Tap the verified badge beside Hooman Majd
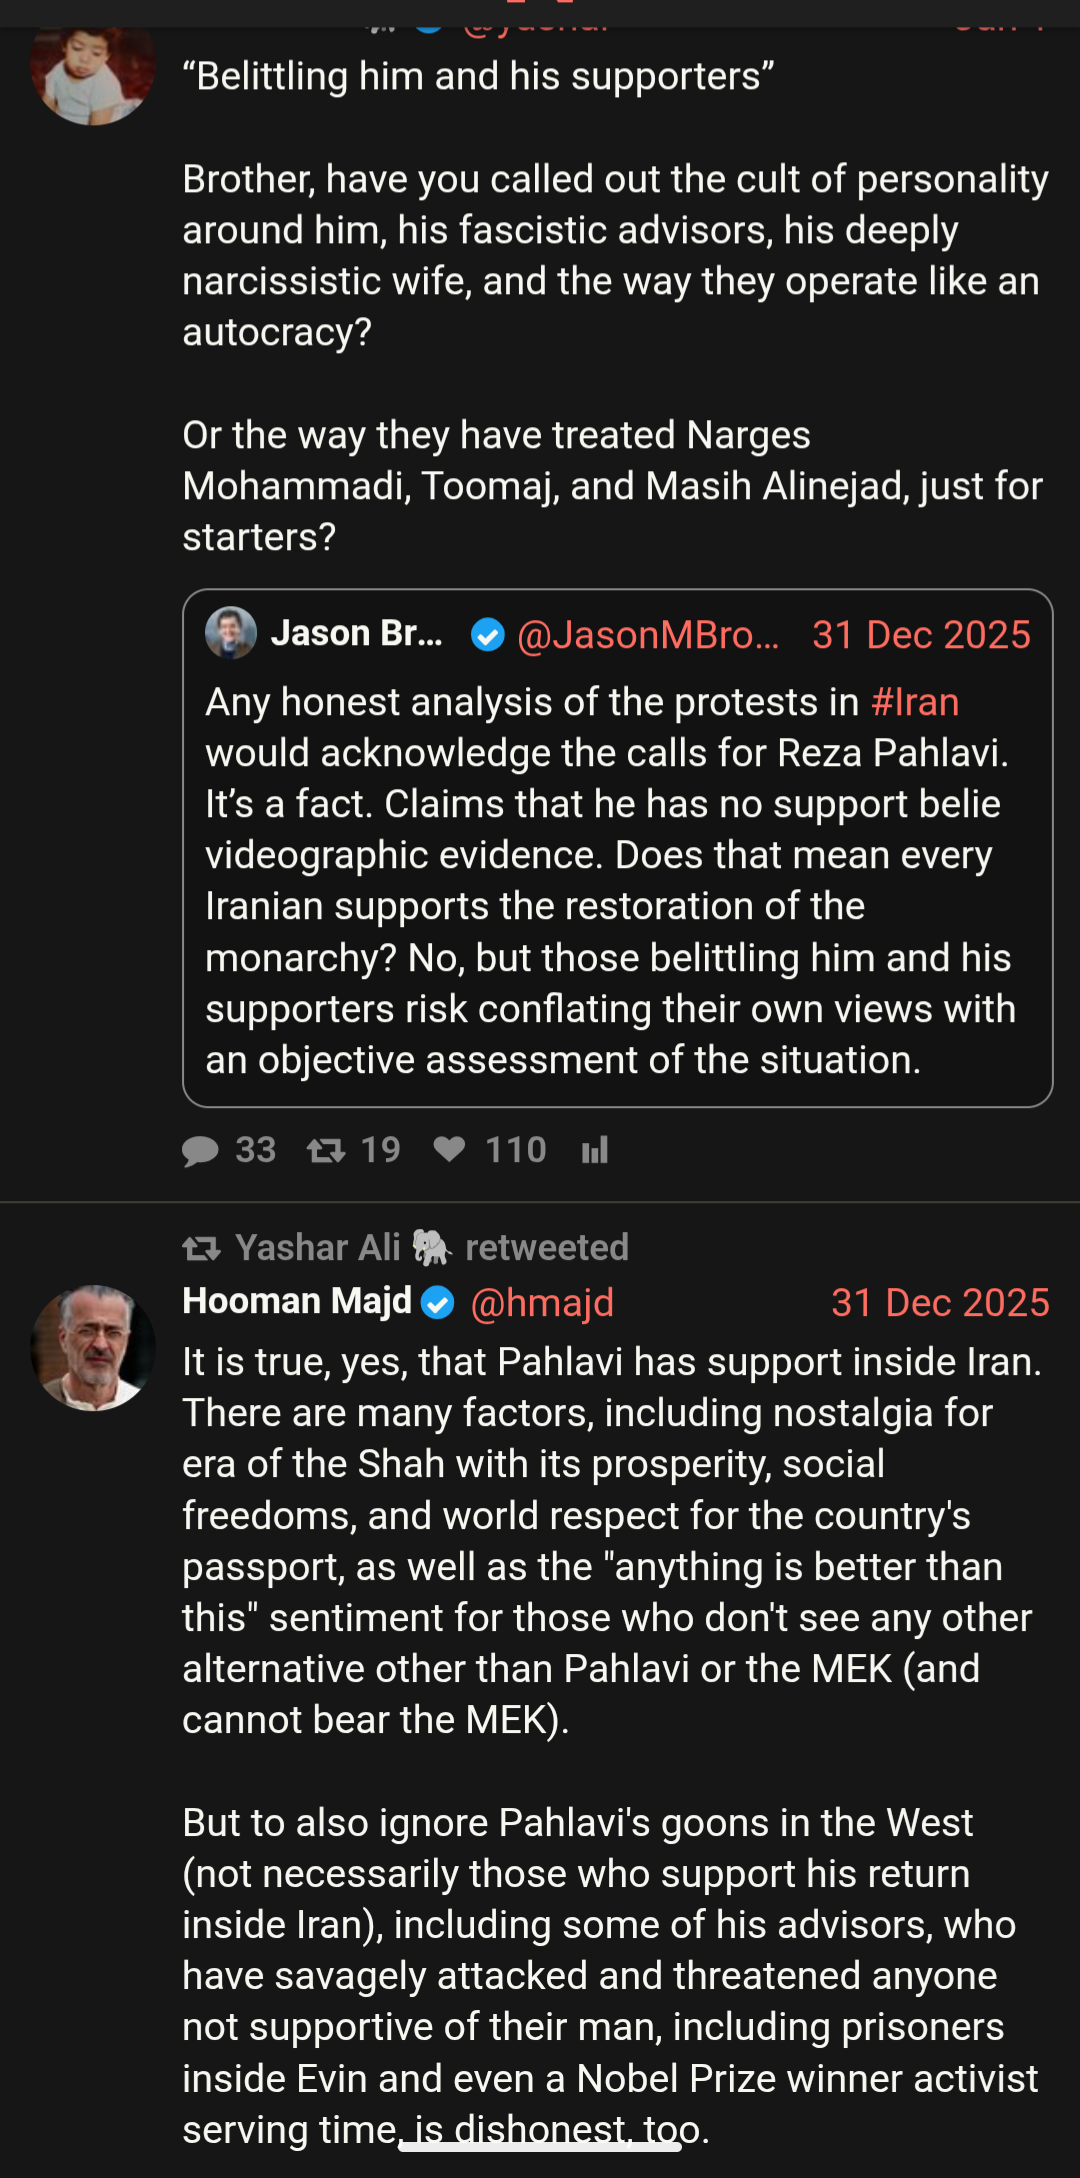1080x2178 pixels. coord(438,1303)
